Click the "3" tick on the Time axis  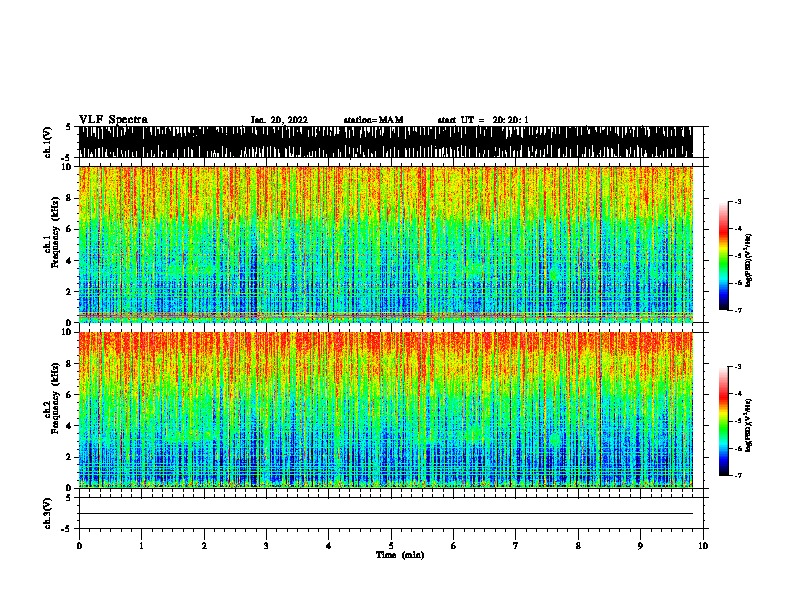point(266,546)
